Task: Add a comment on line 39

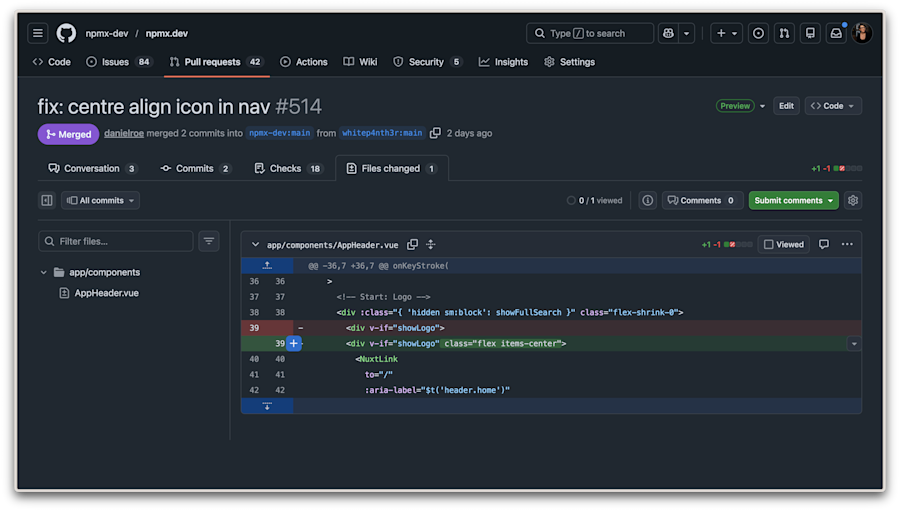Action: (293, 343)
